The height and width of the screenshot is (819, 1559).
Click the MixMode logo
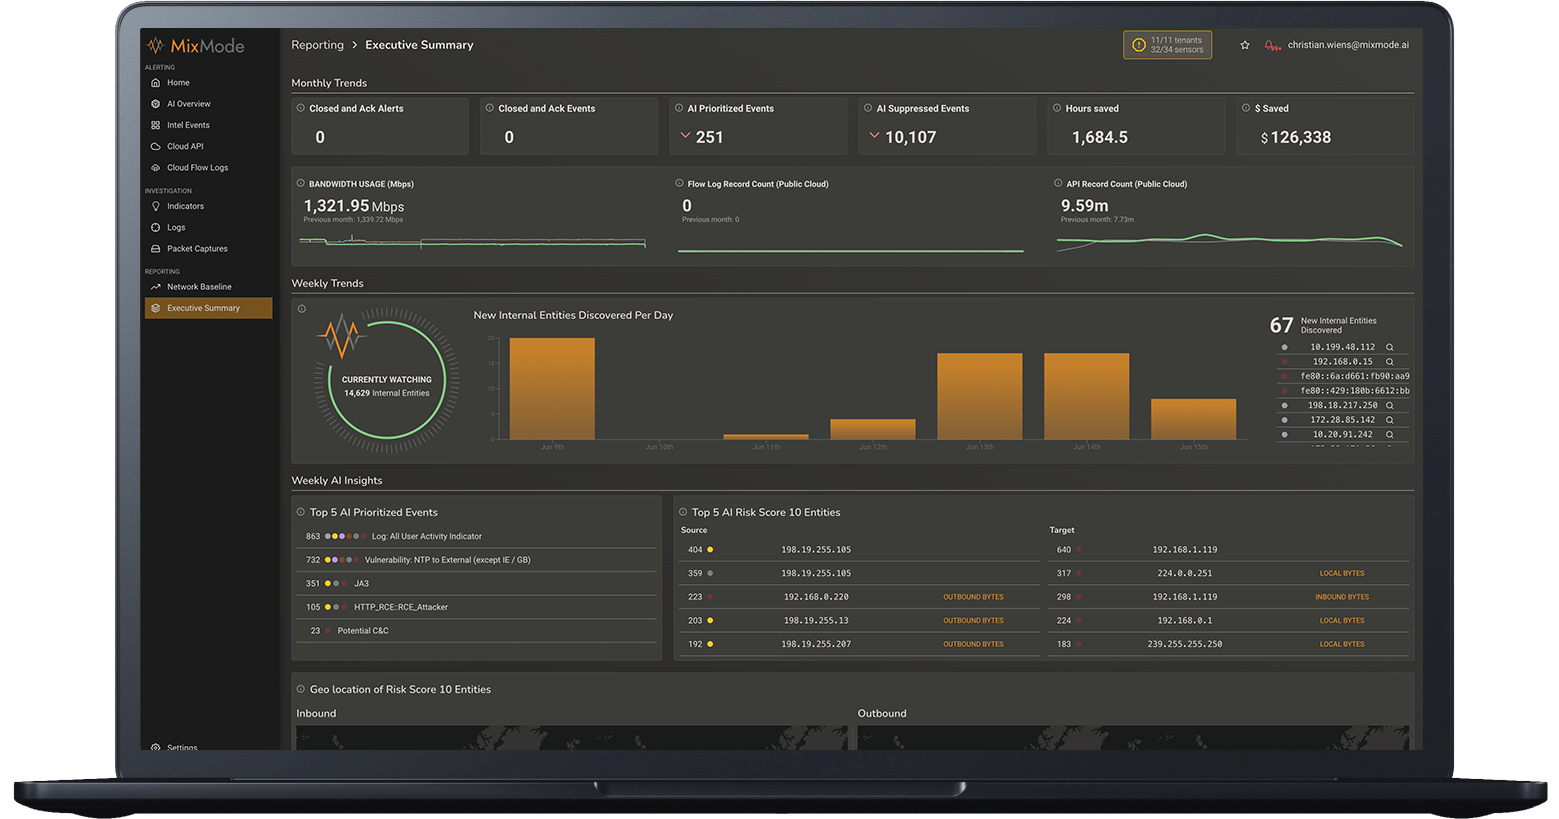196,46
